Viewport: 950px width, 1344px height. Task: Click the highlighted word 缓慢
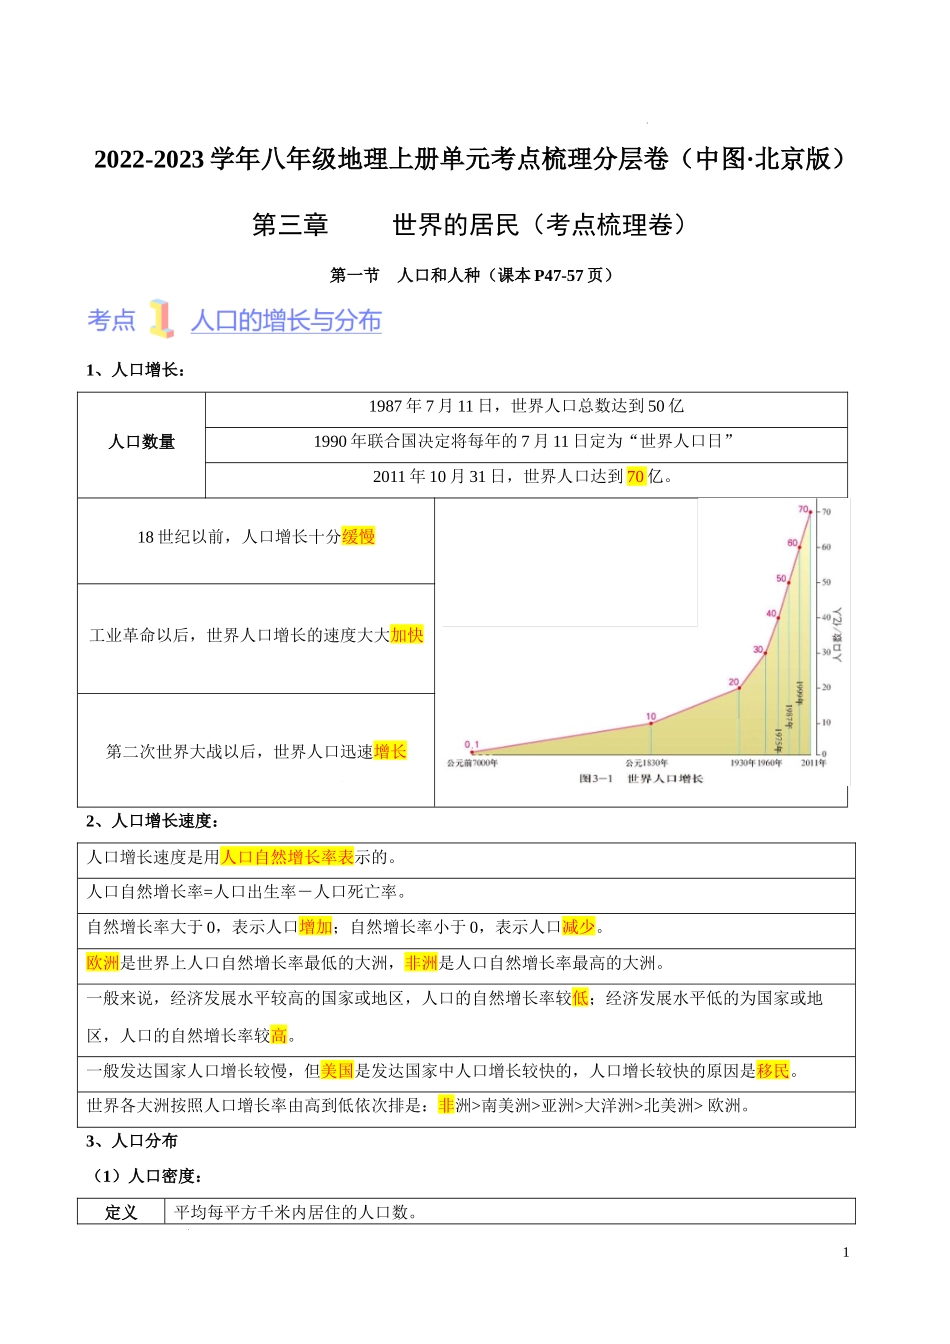point(358,537)
